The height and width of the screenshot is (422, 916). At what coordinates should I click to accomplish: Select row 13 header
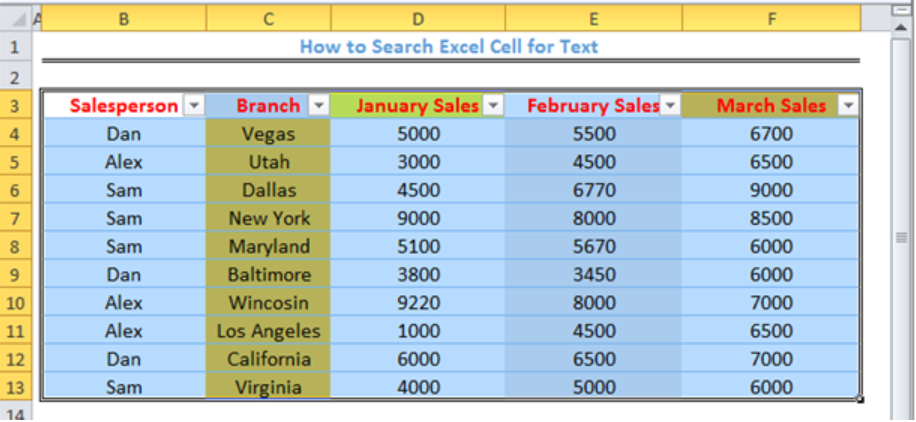15,387
